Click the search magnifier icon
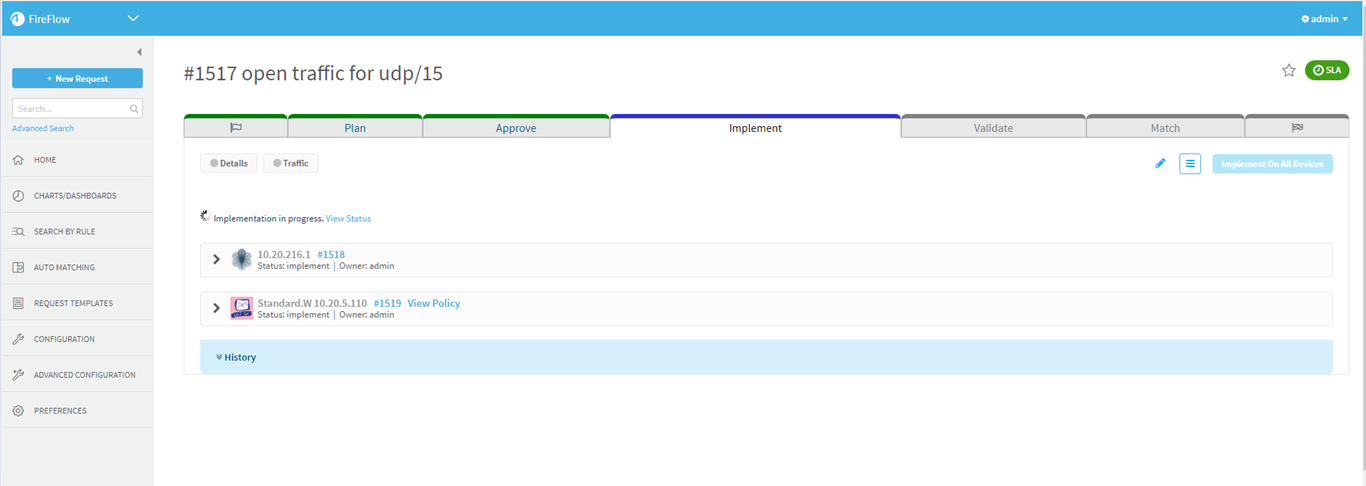 (x=134, y=108)
